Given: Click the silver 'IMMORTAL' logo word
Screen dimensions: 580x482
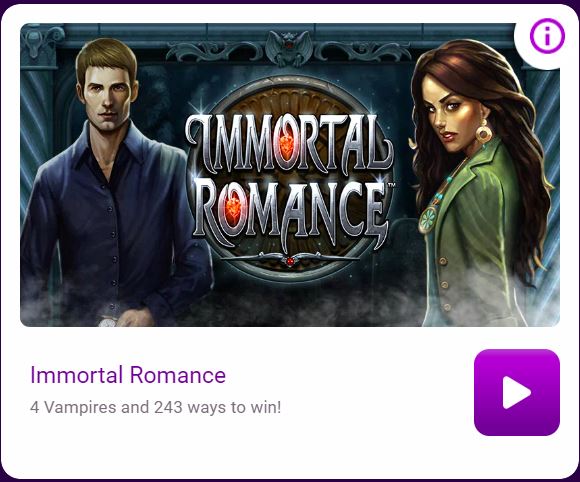Looking at the screenshot, I should 289,142.
